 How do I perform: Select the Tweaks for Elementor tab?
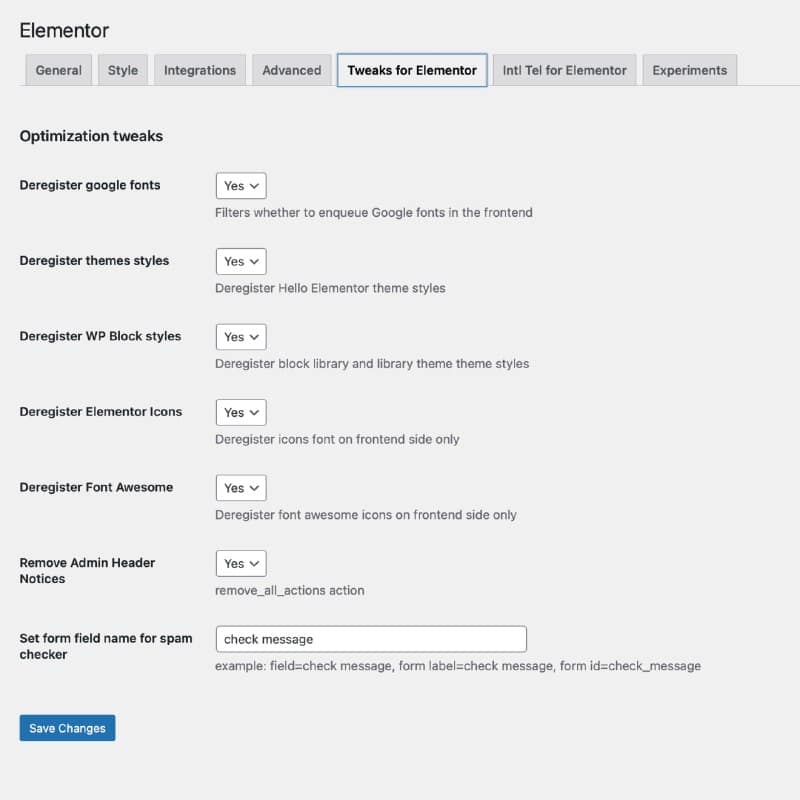(x=412, y=70)
